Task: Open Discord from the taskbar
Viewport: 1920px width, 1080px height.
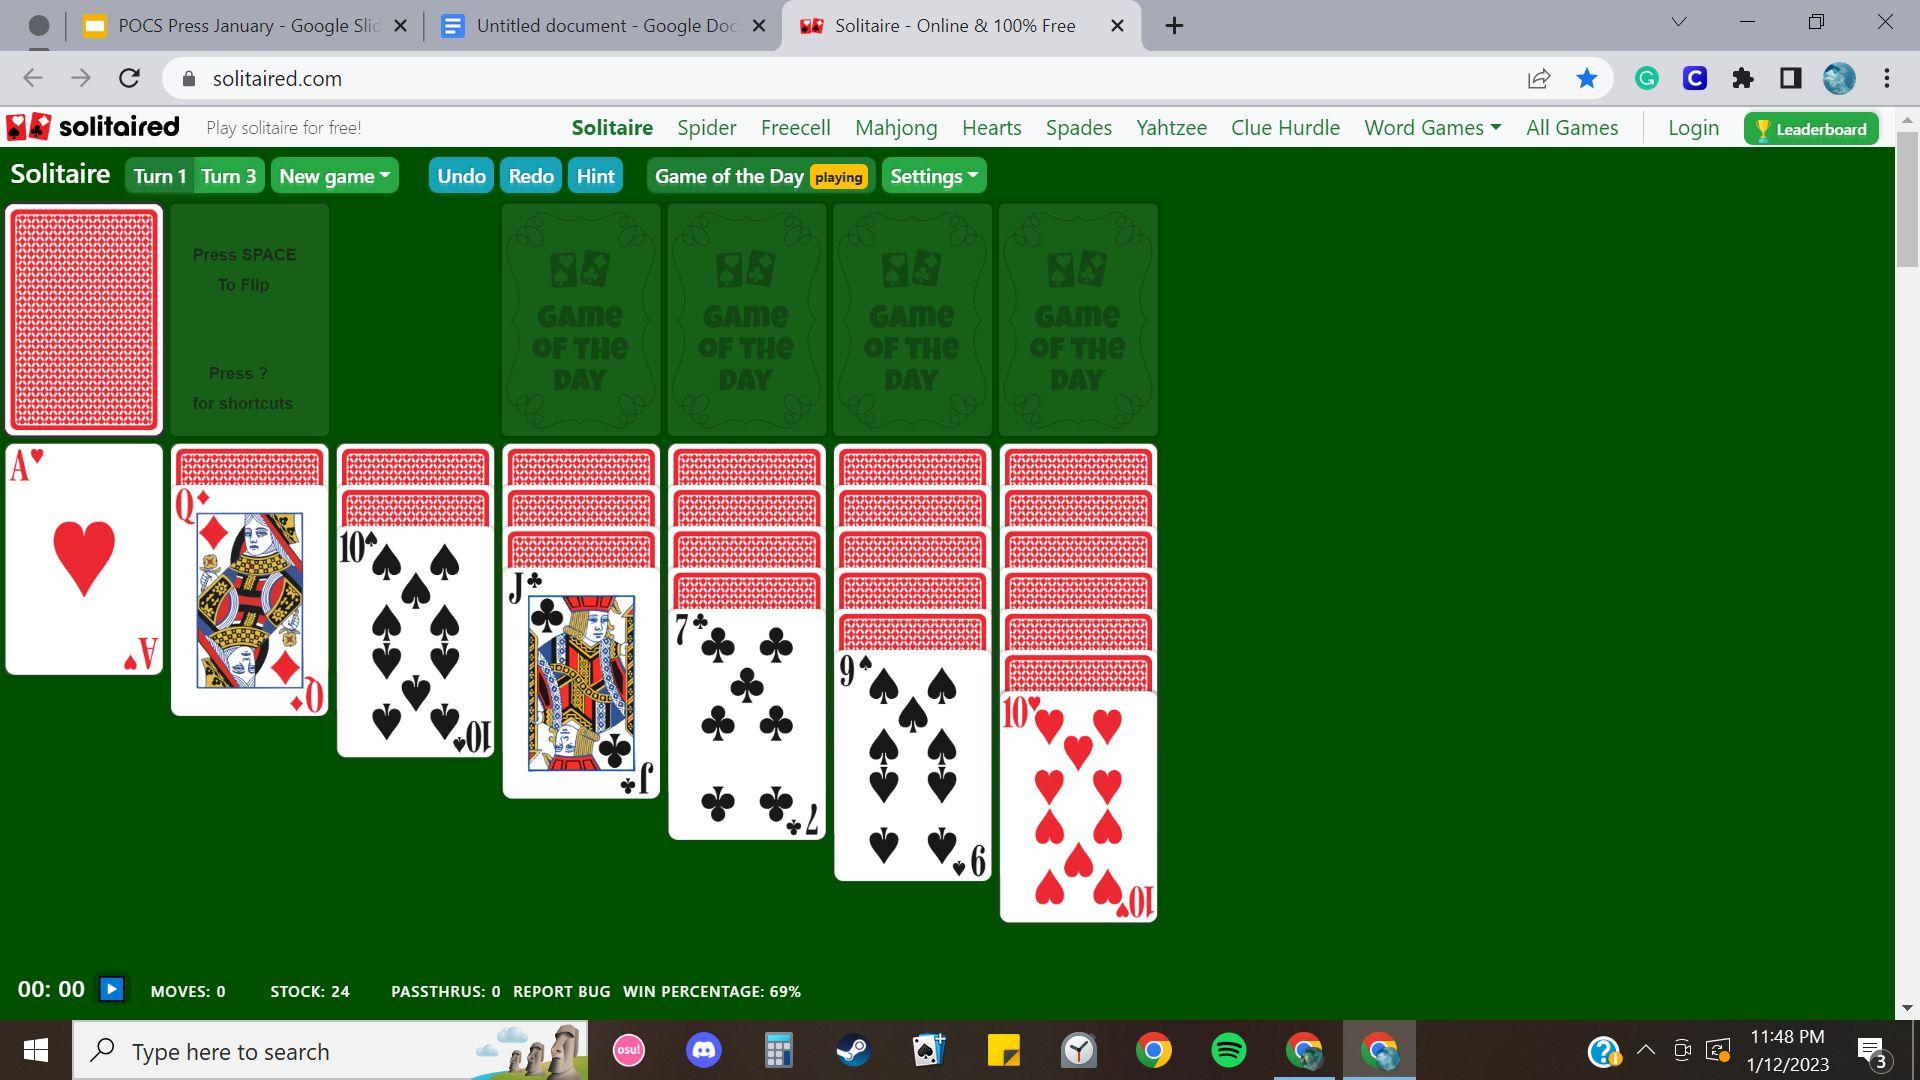Action: coord(703,1051)
